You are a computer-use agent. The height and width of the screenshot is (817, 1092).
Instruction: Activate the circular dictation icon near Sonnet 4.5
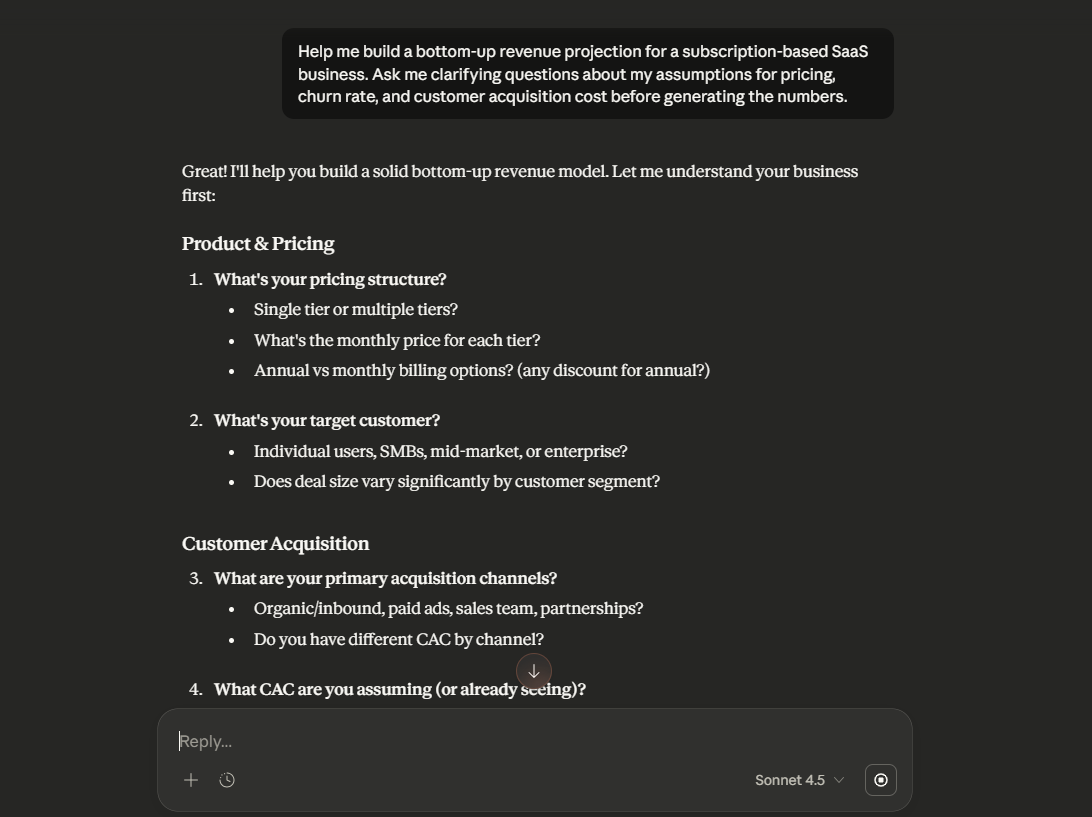880,780
